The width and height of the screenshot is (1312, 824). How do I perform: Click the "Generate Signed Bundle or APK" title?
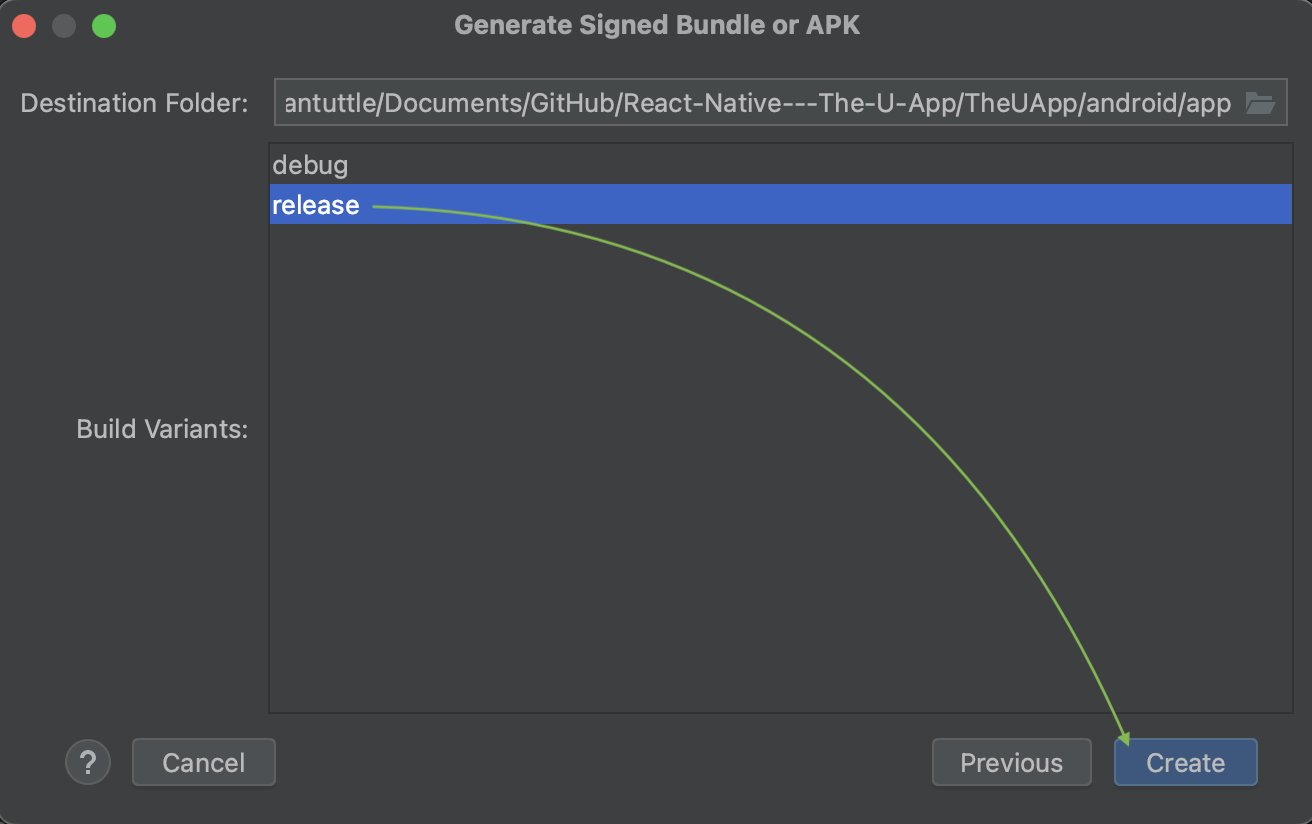pos(656,25)
